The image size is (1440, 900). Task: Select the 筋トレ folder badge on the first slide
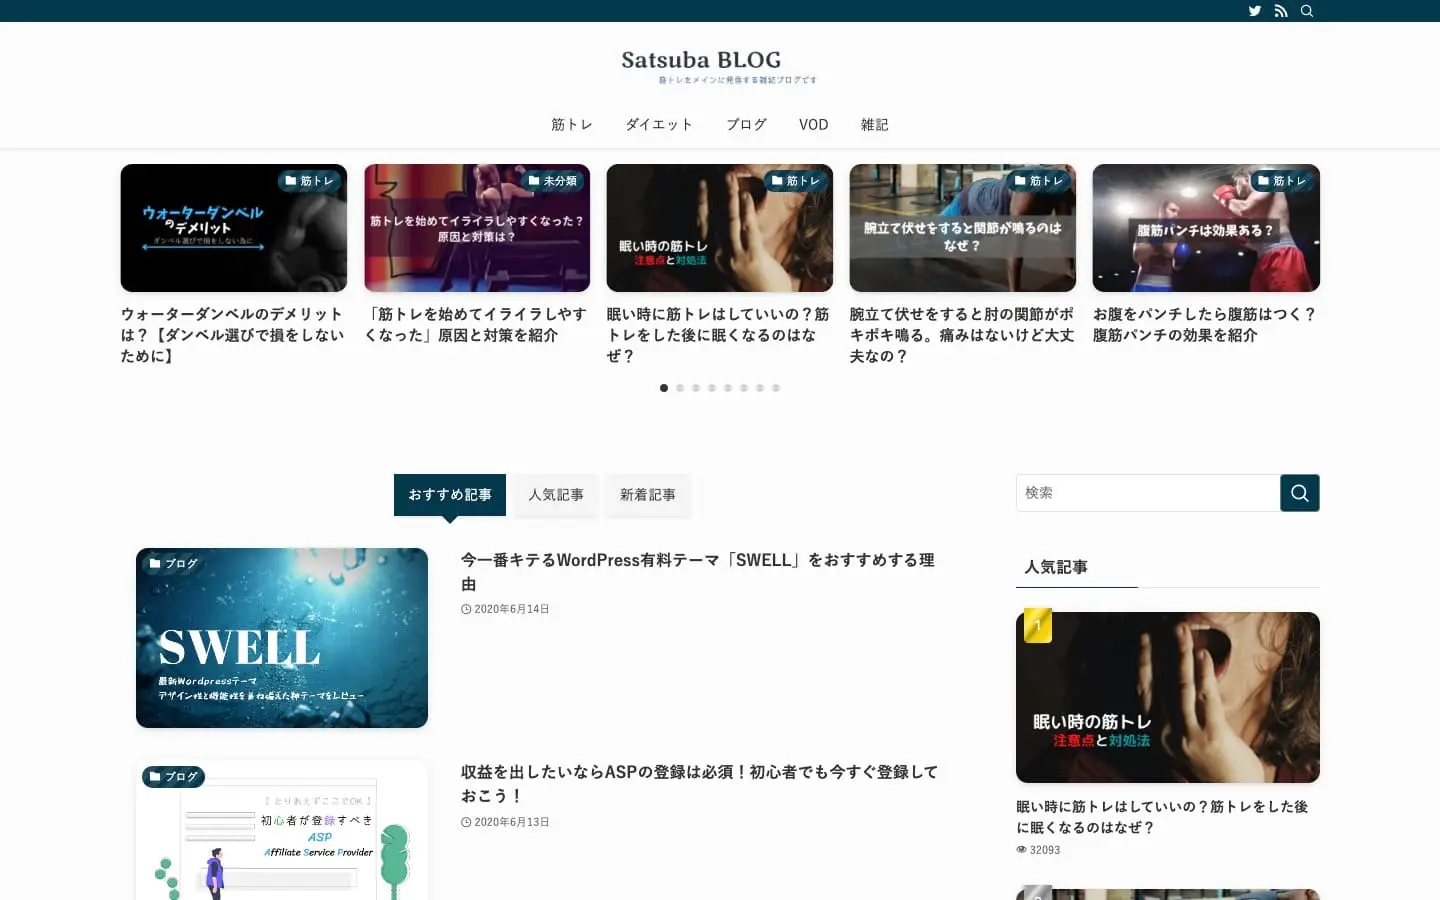click(310, 180)
